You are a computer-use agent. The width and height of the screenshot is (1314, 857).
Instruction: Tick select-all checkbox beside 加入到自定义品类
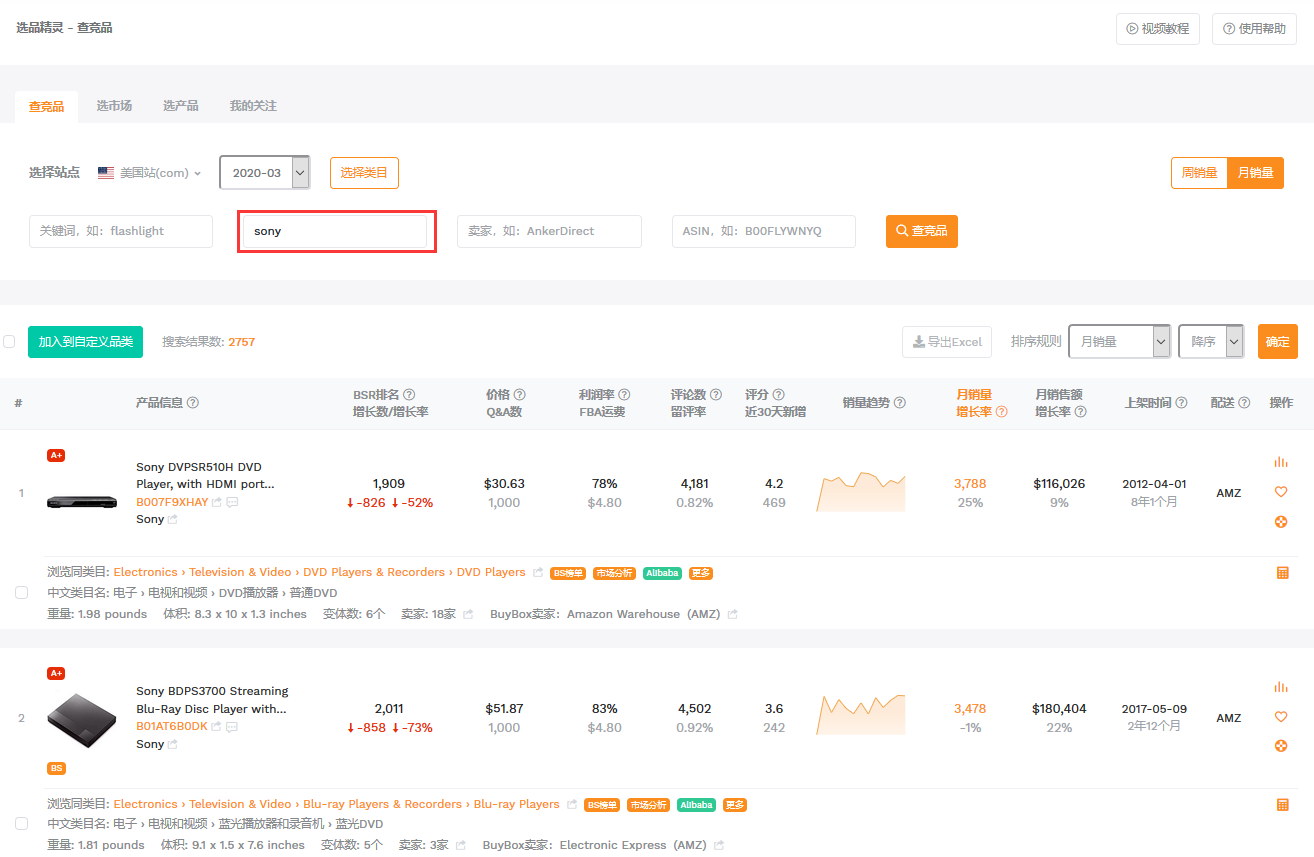9,341
